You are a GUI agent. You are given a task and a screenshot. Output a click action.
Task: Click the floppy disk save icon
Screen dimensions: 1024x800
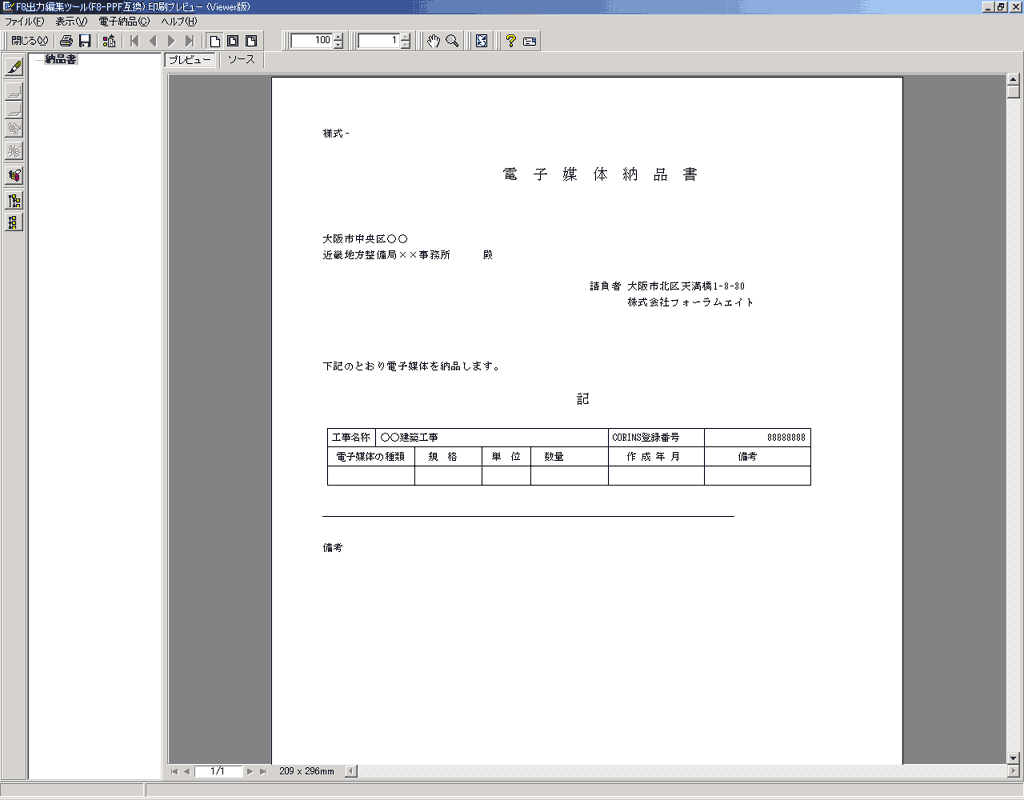pos(84,40)
